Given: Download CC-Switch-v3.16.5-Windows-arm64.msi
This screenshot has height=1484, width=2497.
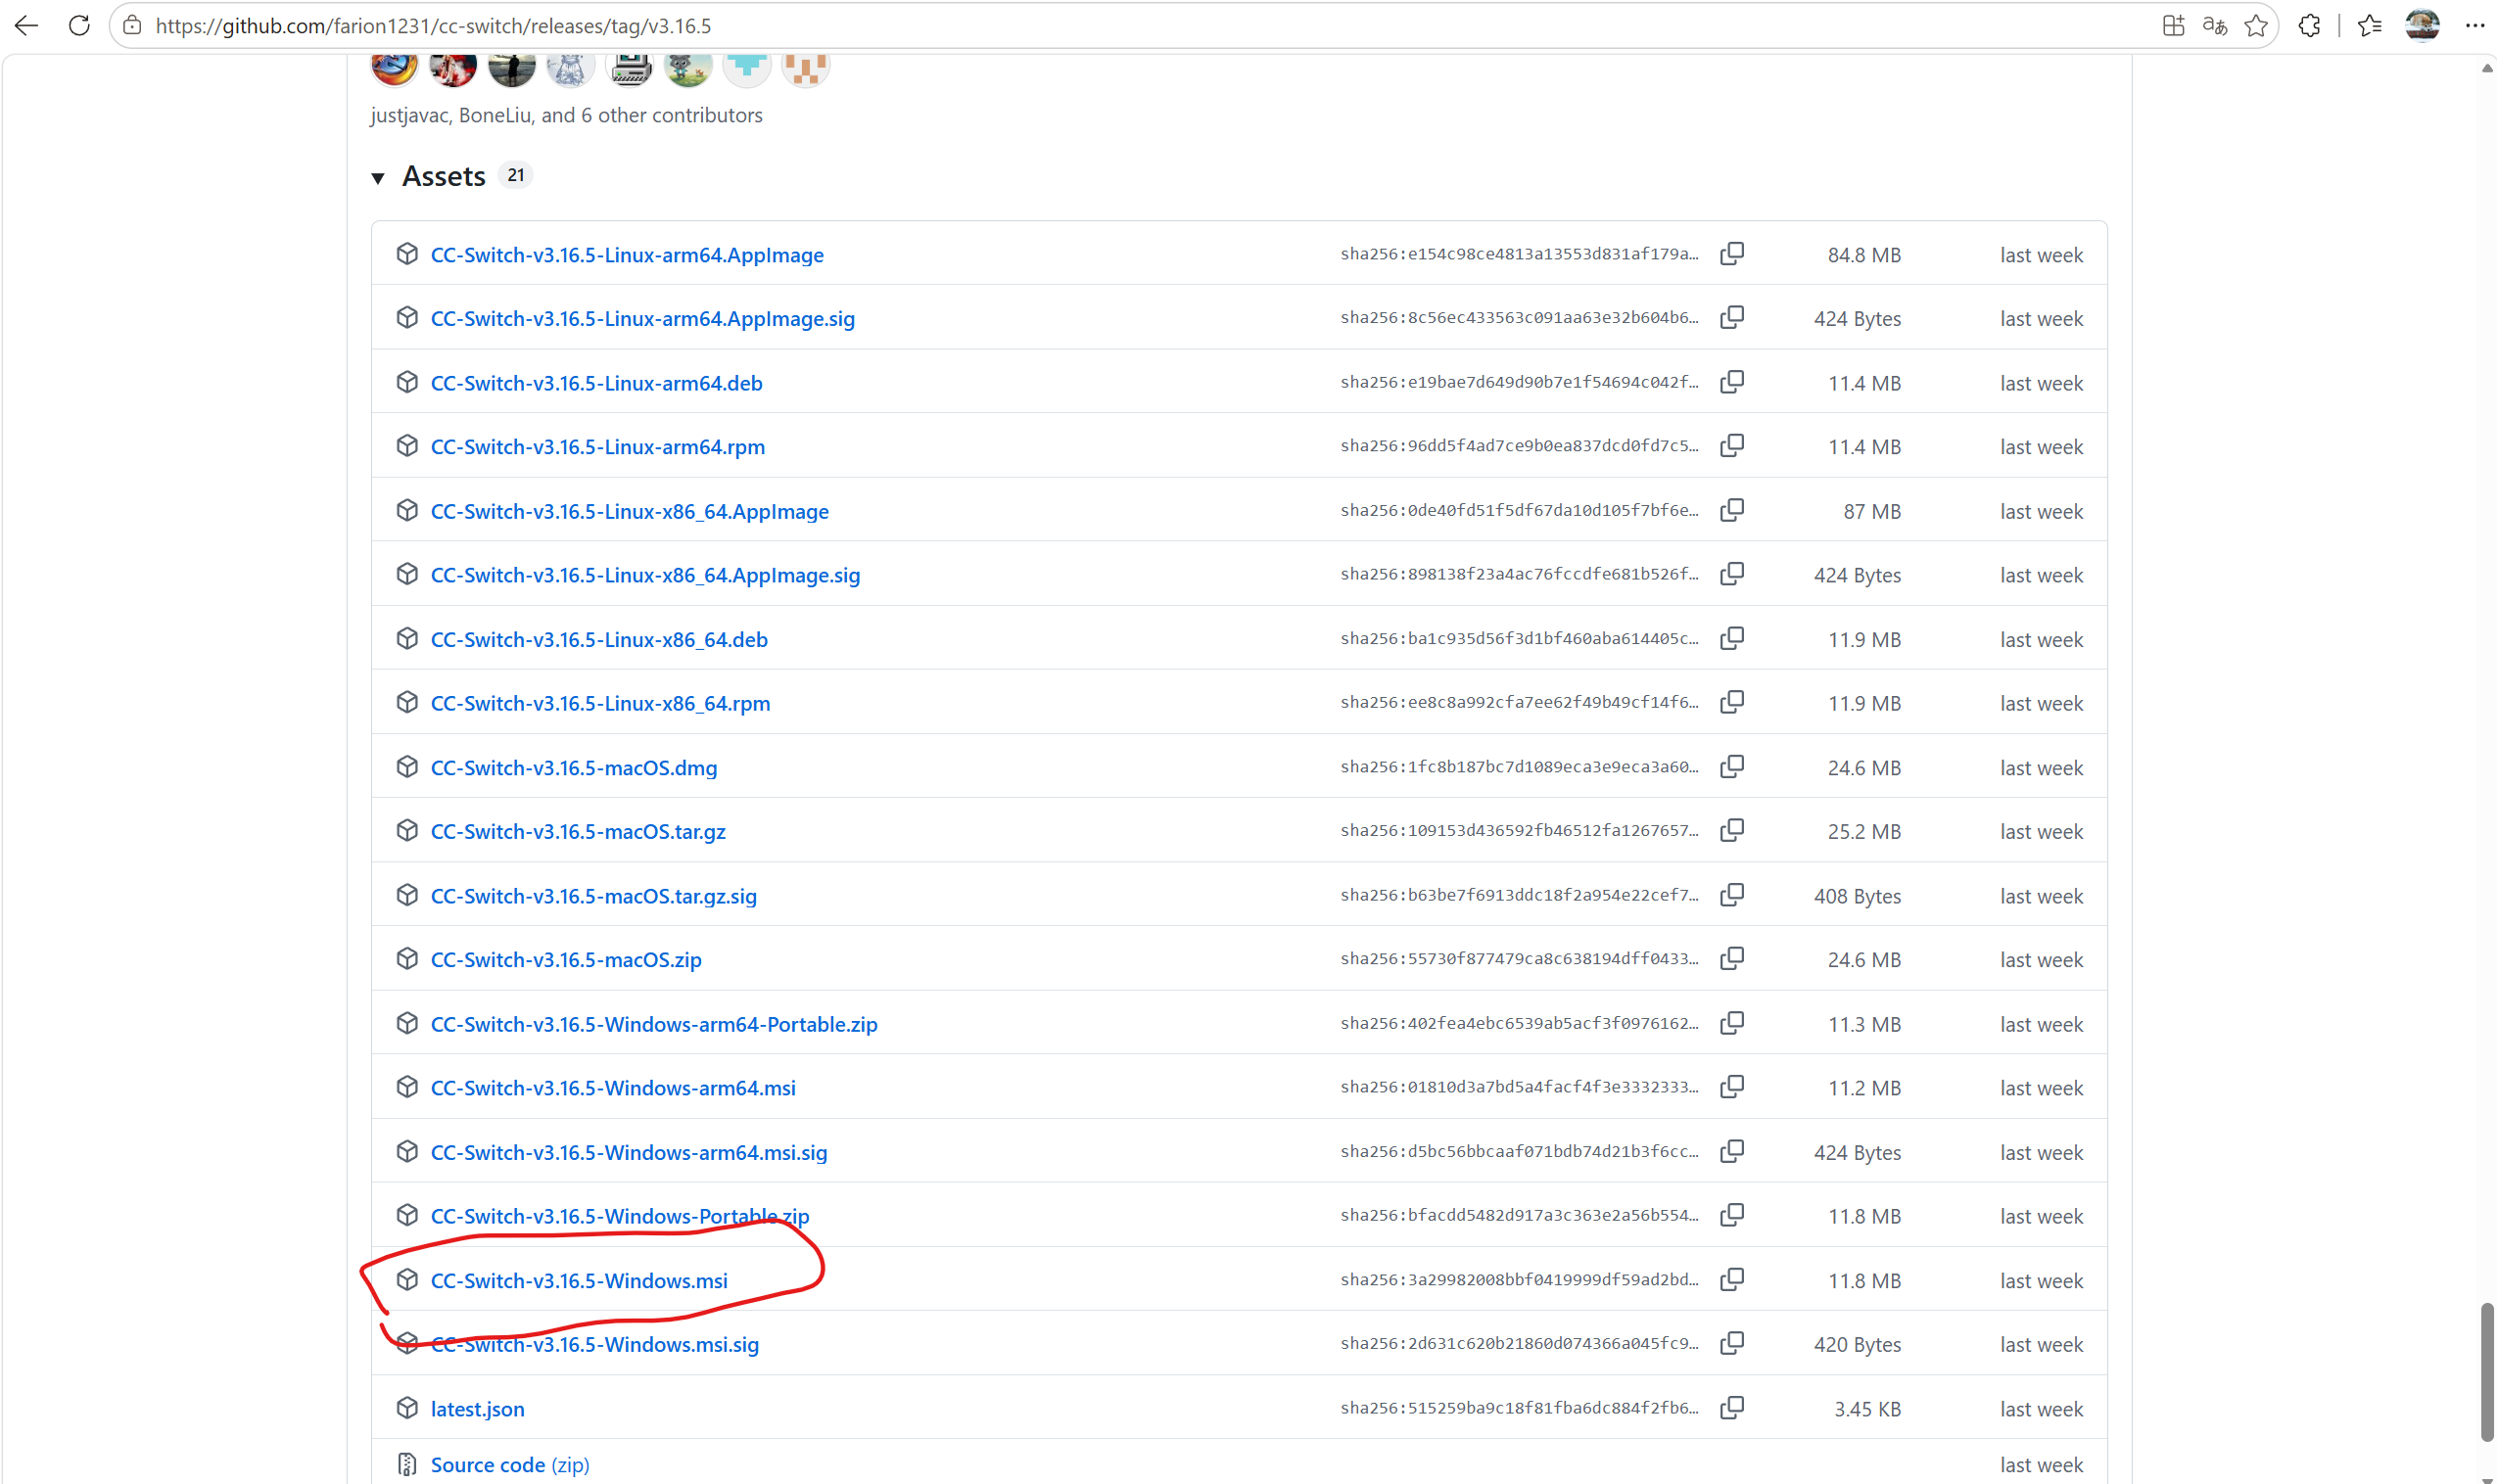Looking at the screenshot, I should [613, 1088].
